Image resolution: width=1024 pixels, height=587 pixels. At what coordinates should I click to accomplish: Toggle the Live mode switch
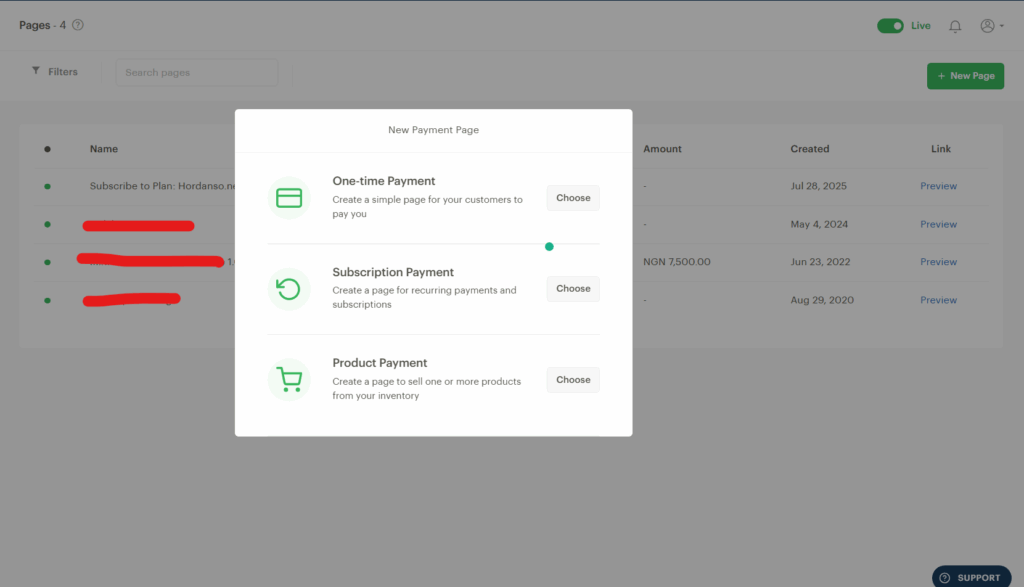[x=890, y=25]
